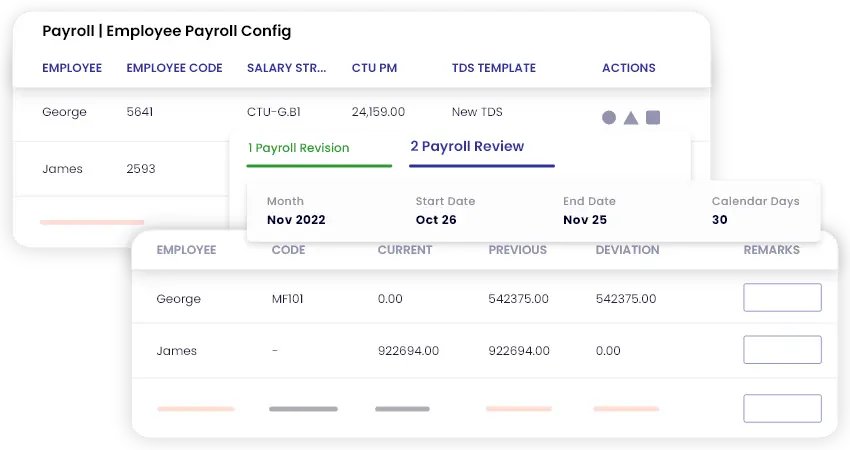The width and height of the screenshot is (850, 450).
Task: Select George in the Payroll Config table
Action: point(65,112)
